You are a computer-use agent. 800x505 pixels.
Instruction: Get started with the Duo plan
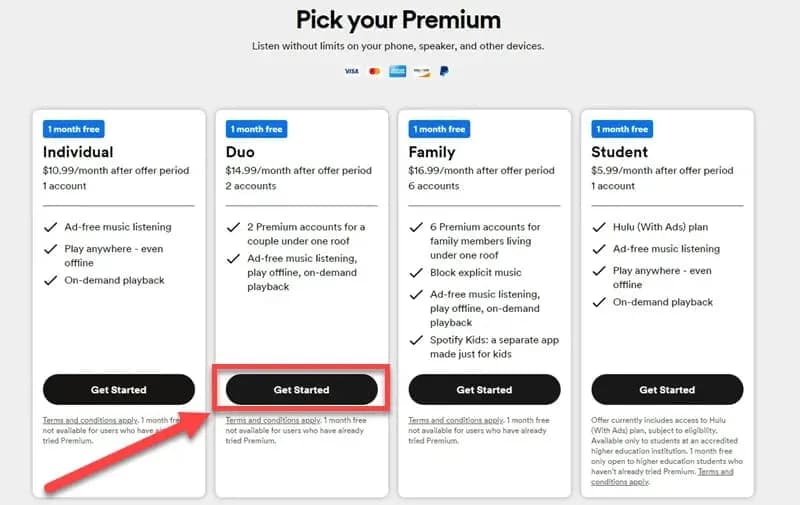click(x=301, y=390)
